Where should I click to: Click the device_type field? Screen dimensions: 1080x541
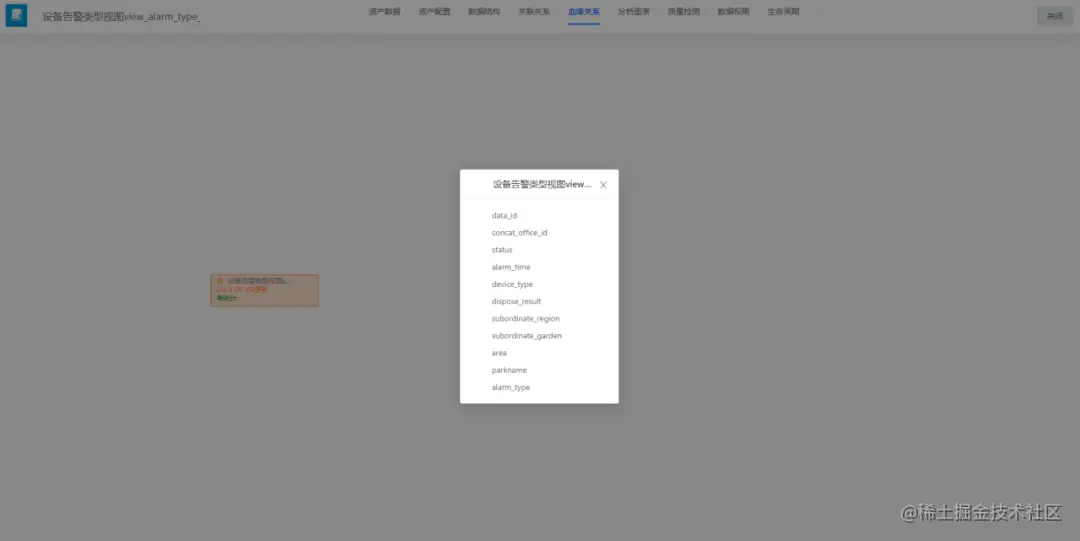click(512, 285)
